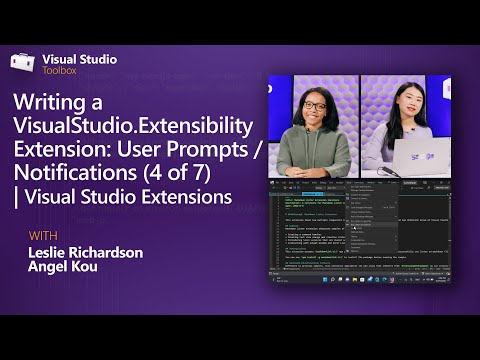Open the yellow File Explorer taskbar icon
This screenshot has width=480, height=360.
[355, 280]
